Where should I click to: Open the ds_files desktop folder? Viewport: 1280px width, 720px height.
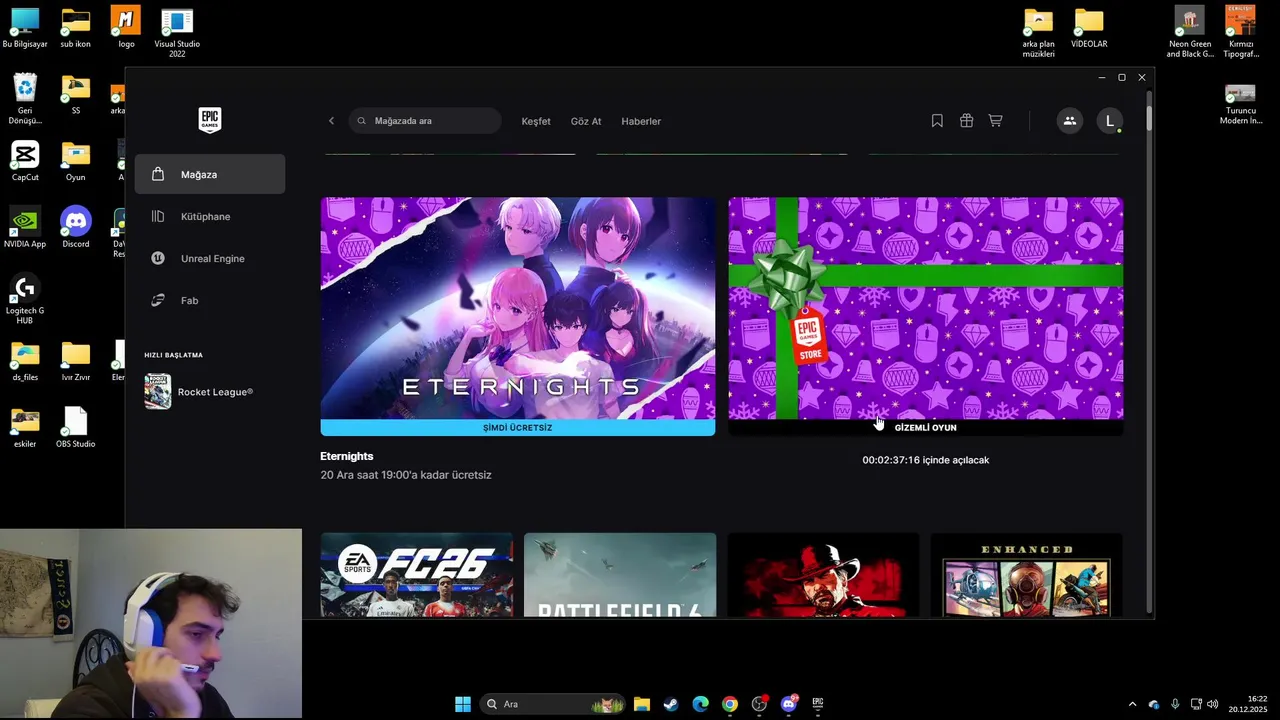coord(25,361)
